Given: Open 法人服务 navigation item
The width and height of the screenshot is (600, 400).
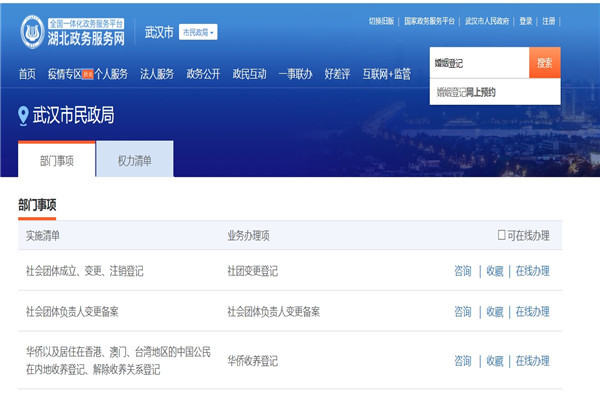Looking at the screenshot, I should coord(157,74).
